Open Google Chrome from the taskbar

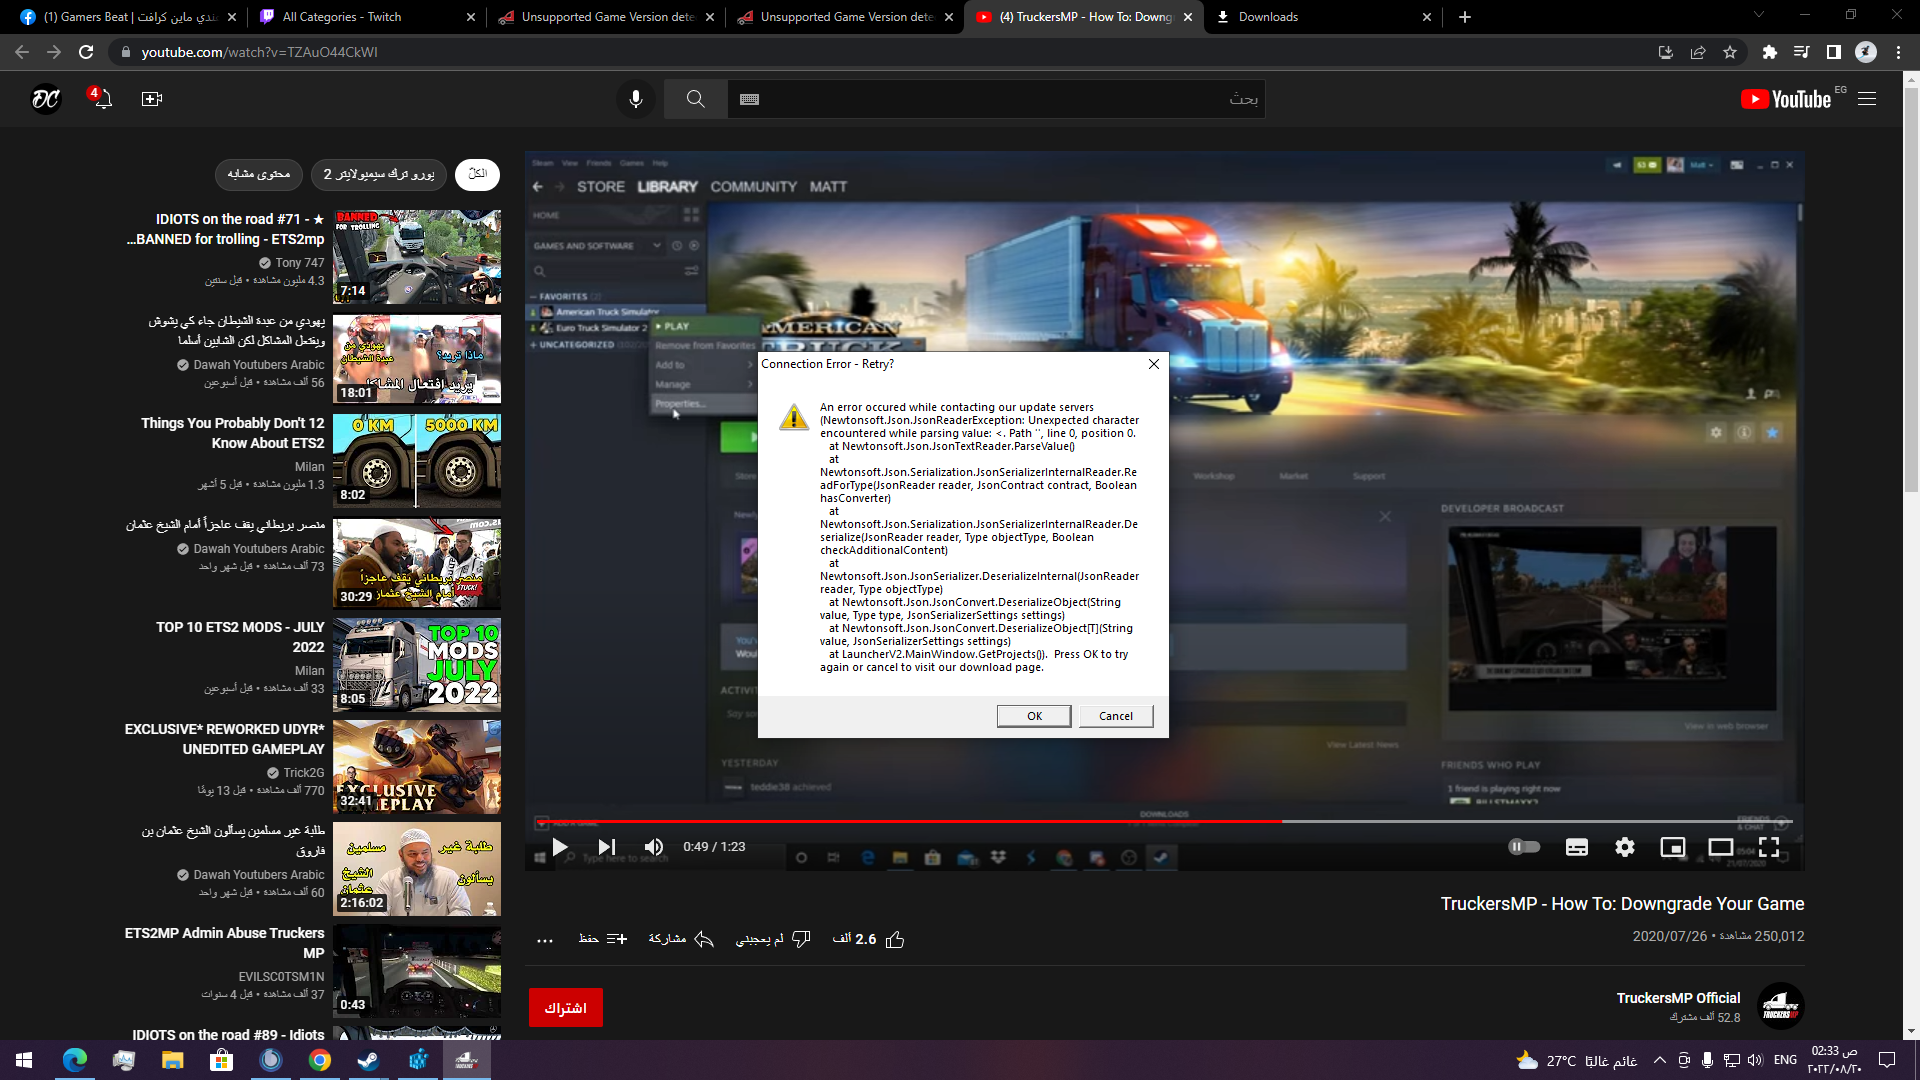[x=320, y=1060]
